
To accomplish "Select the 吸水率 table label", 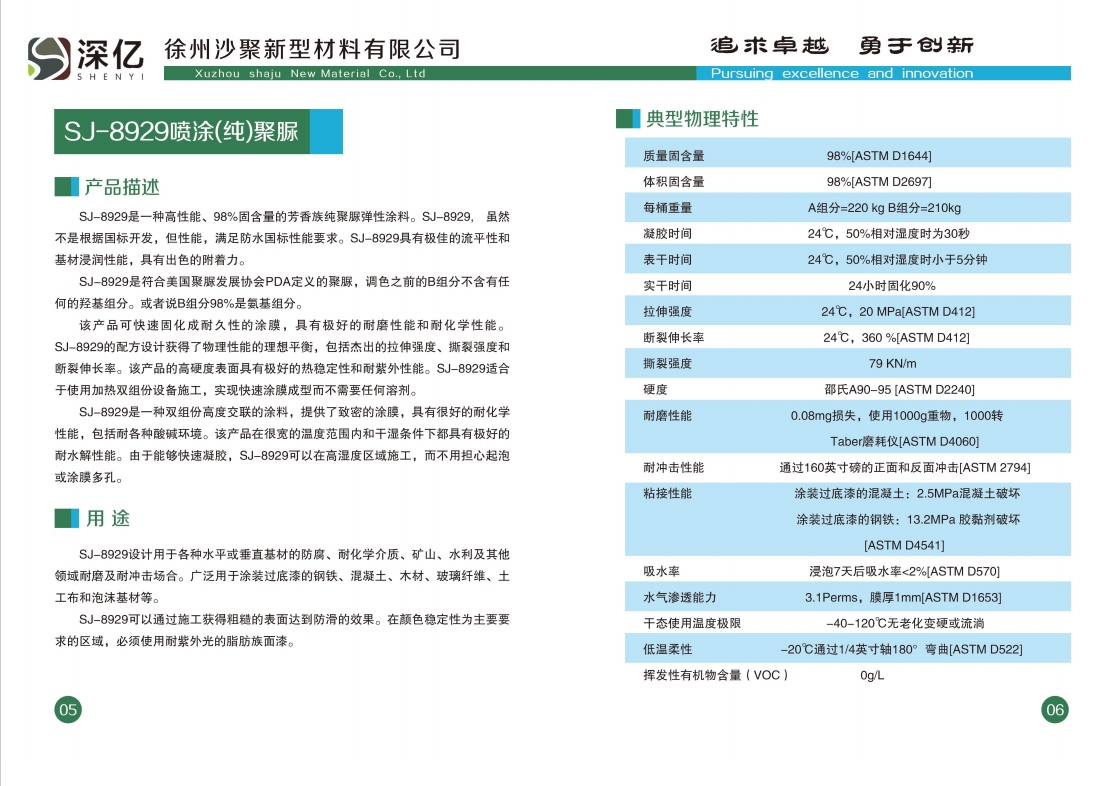I will point(661,572).
